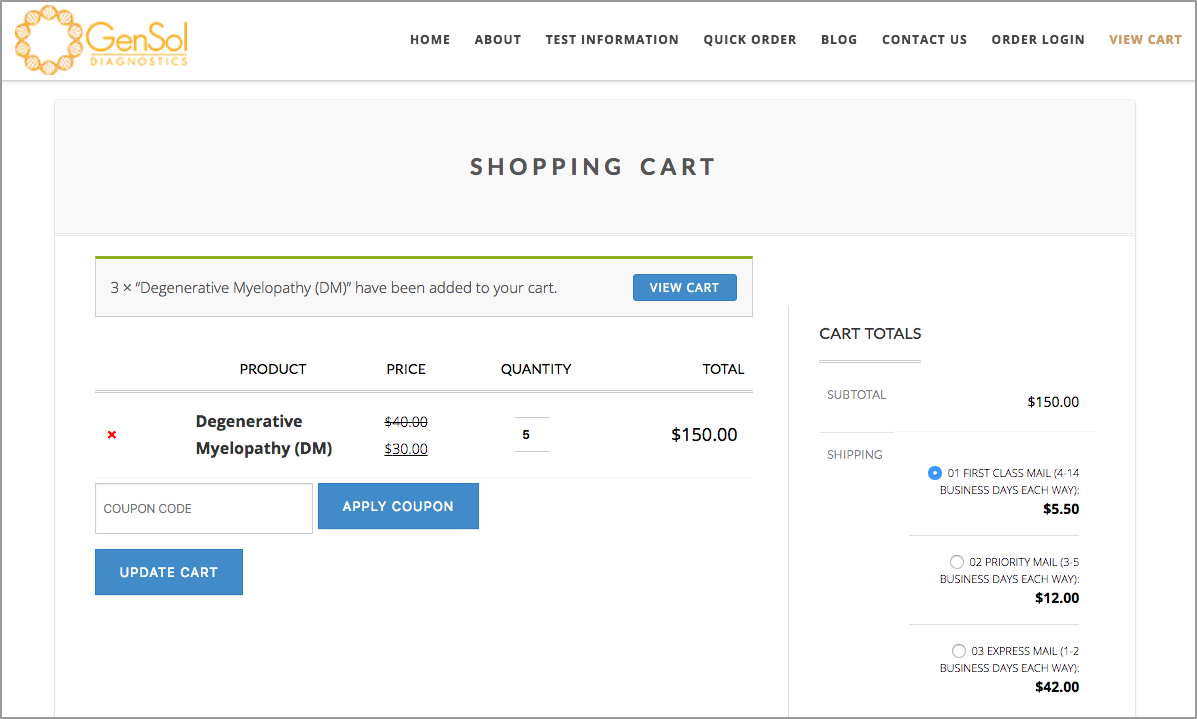This screenshot has height=719, width=1197.
Task: Click APPLY COUPON
Action: 398,506
